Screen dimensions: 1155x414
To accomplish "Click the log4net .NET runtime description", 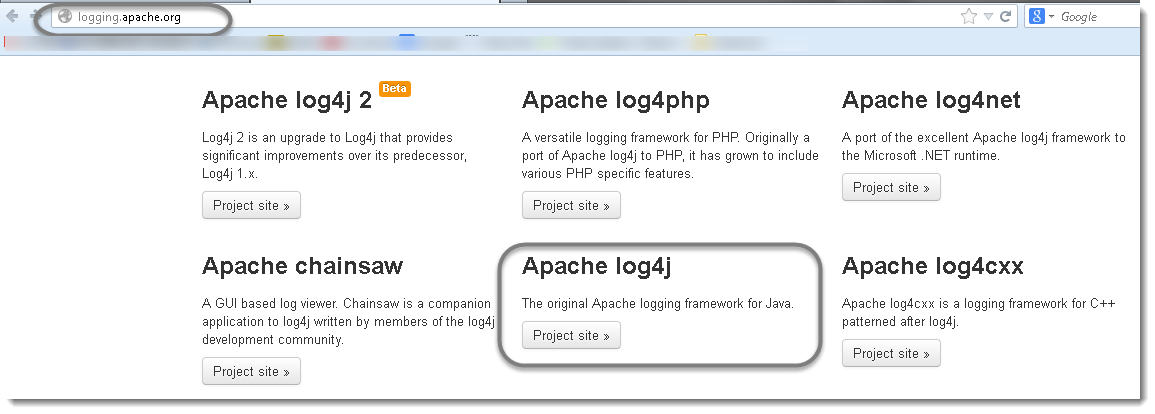I will 984,147.
